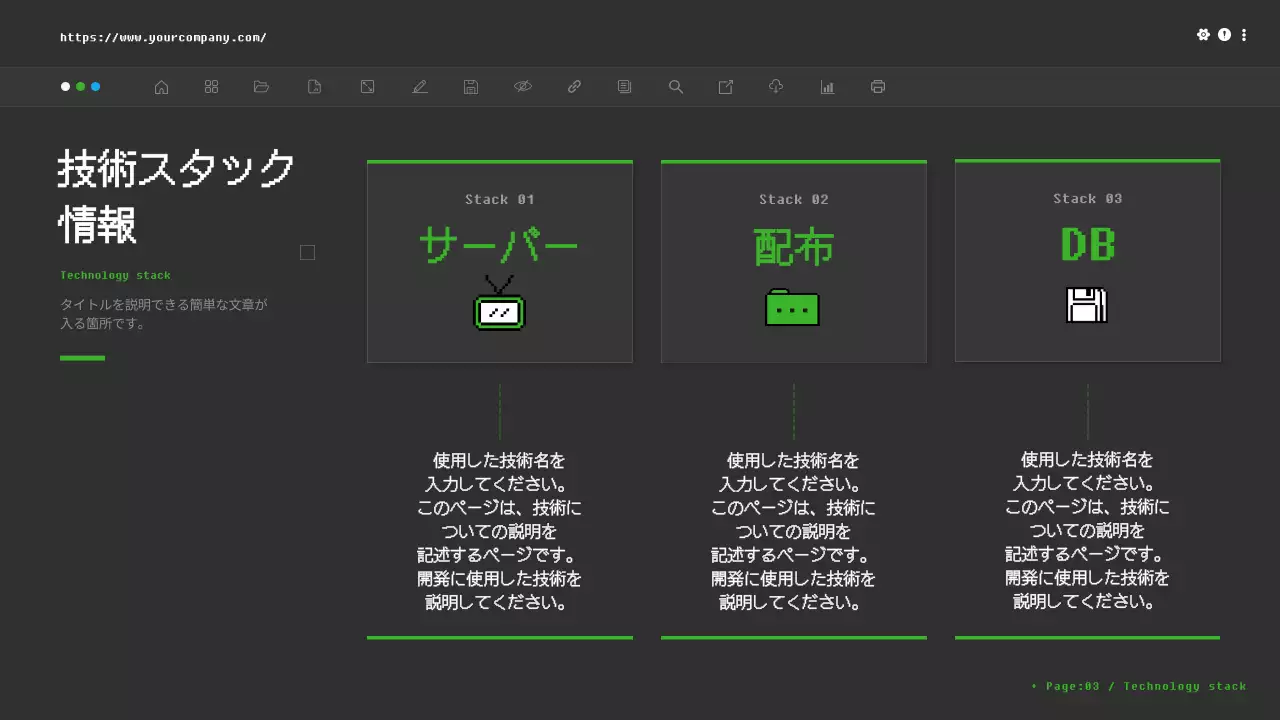The image size is (1280, 720).
Task: Click the save floppy disk icon
Action: (470, 87)
